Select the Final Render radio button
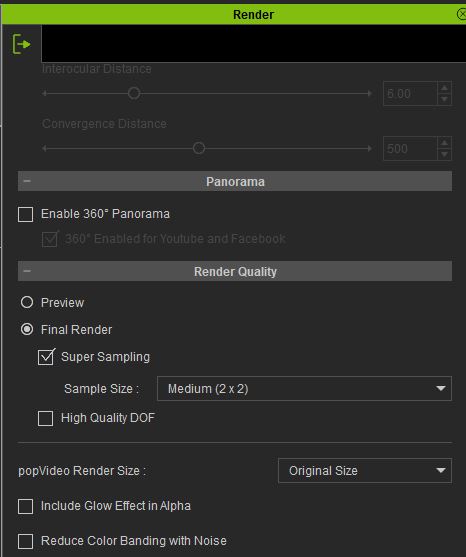Screen dimensions: 466x557 tap(27, 329)
